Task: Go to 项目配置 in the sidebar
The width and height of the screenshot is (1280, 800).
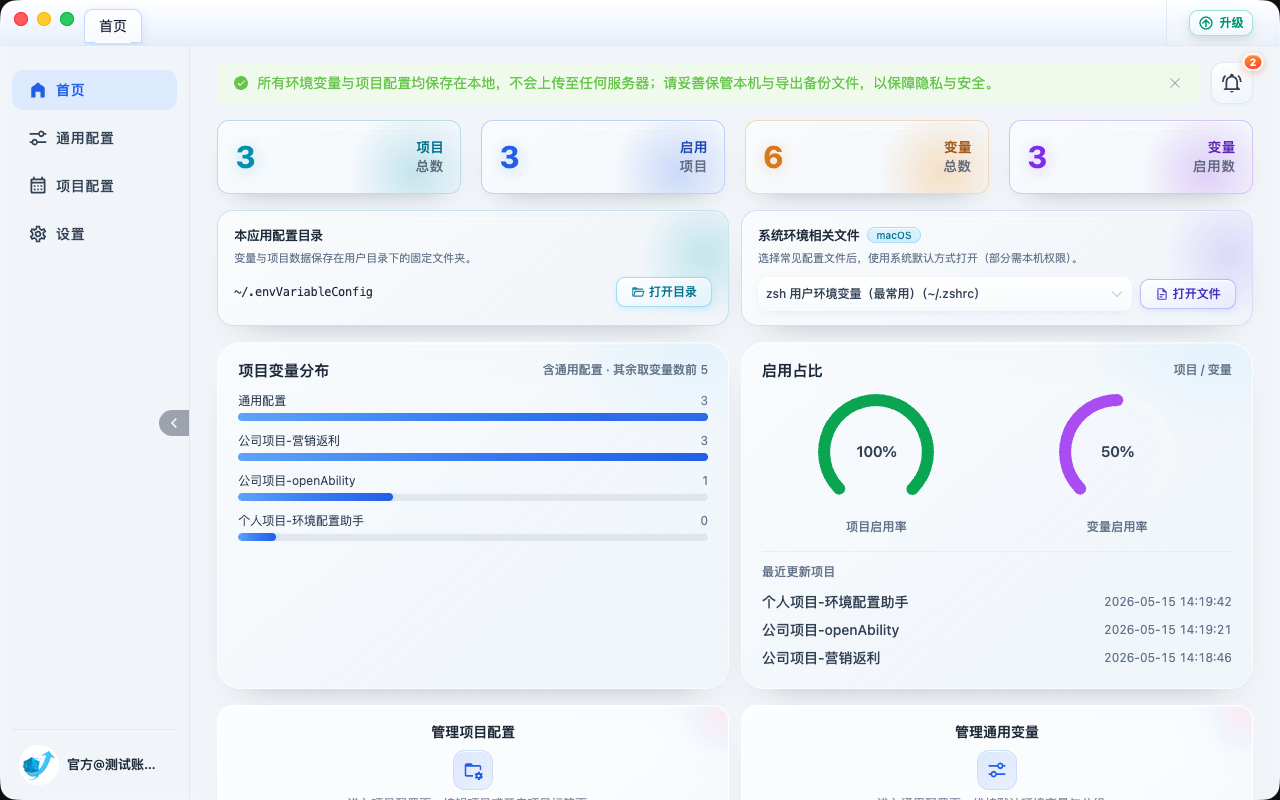Action: click(94, 186)
